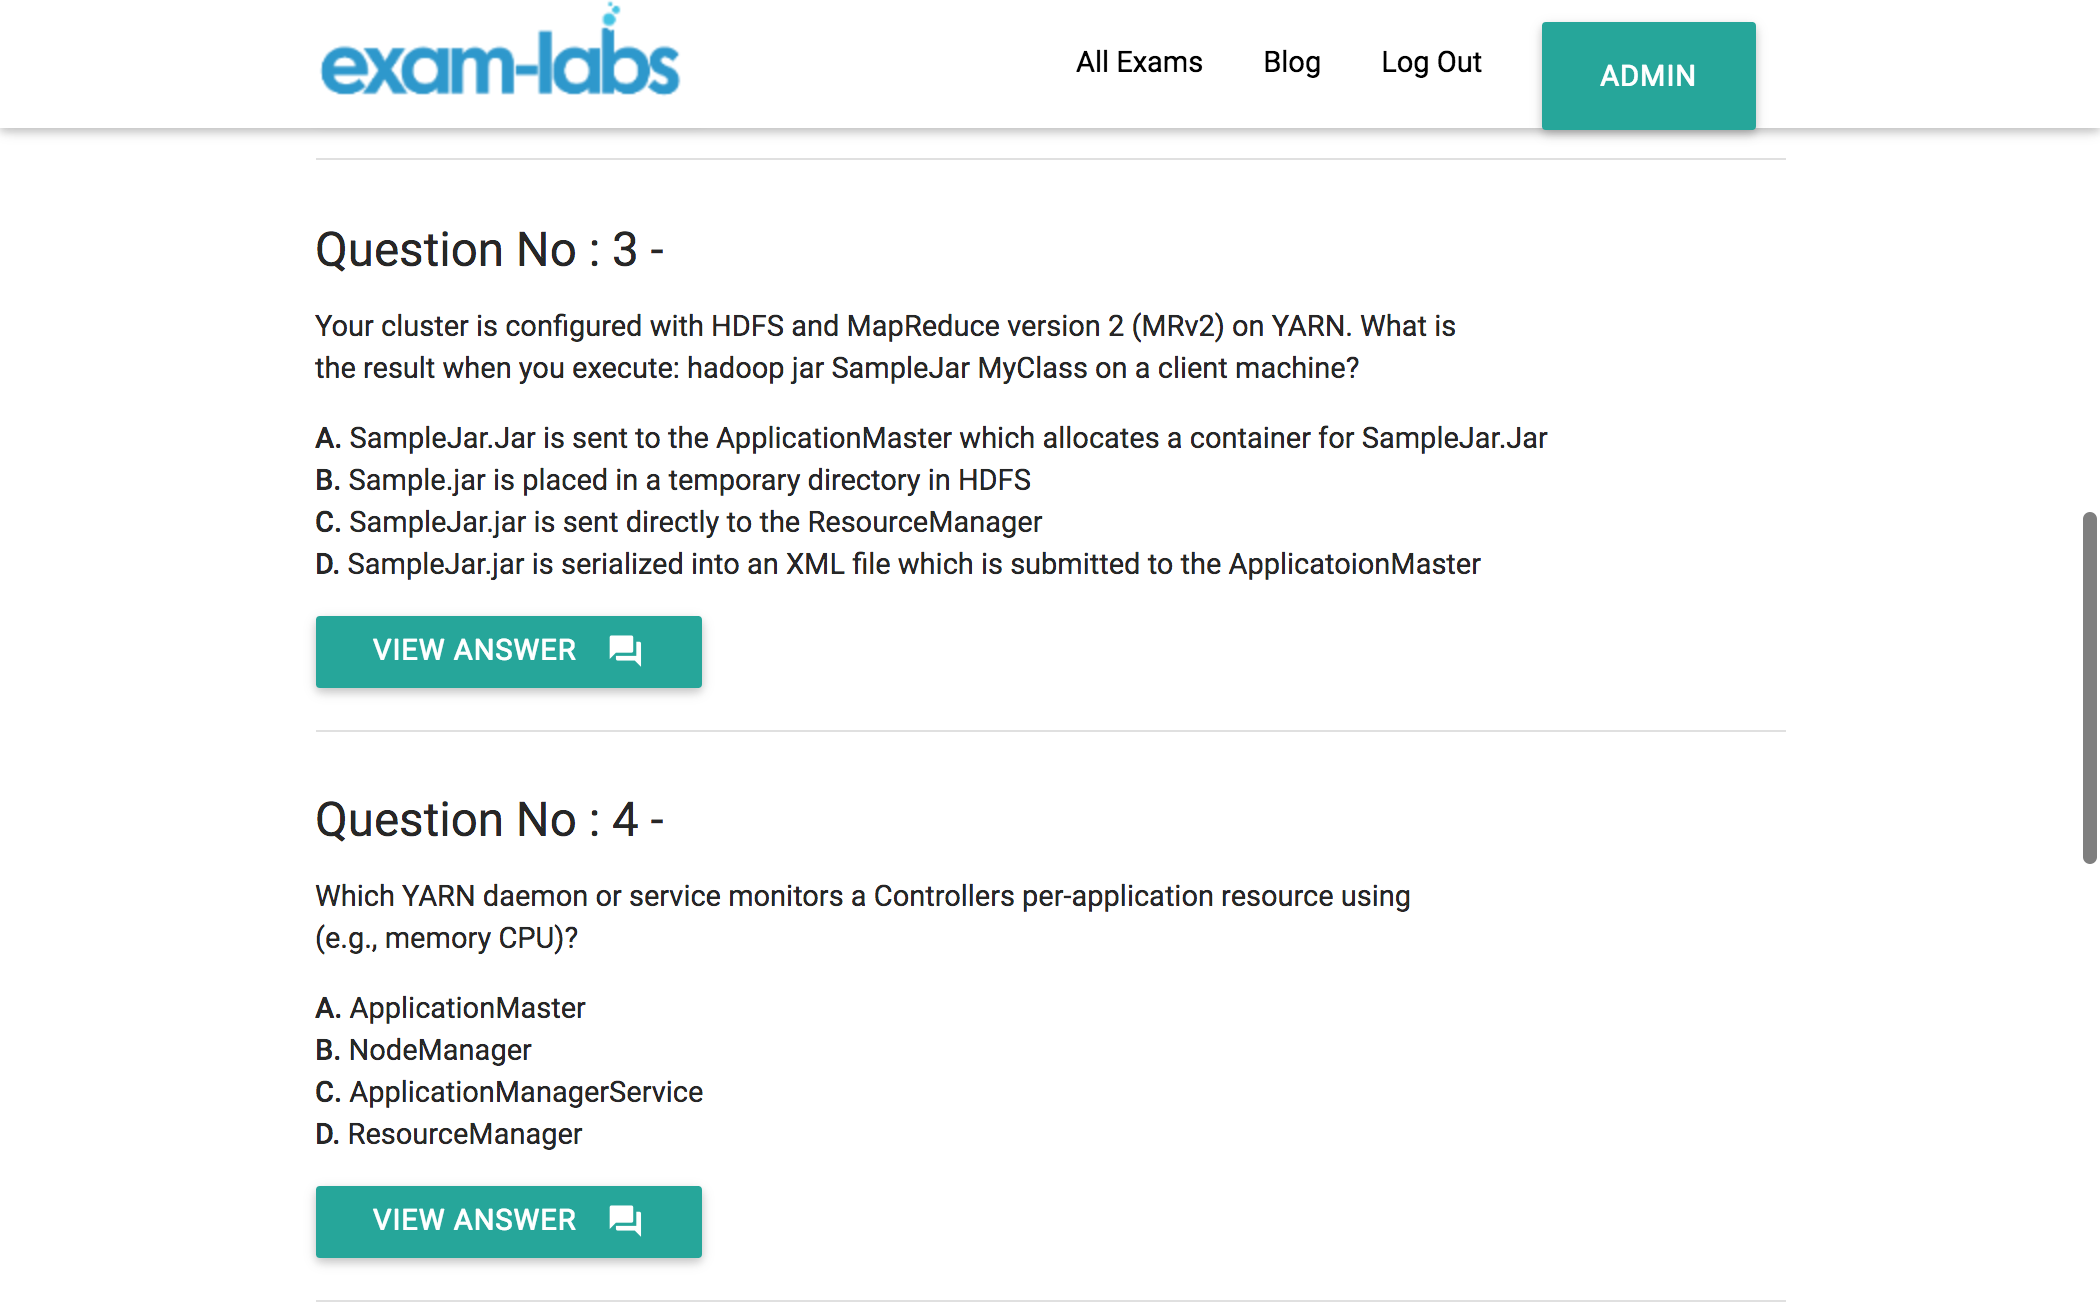Screen dimensions: 2100x1310
Task: Click chat icon in Question 3 View Answer
Action: coord(626,651)
